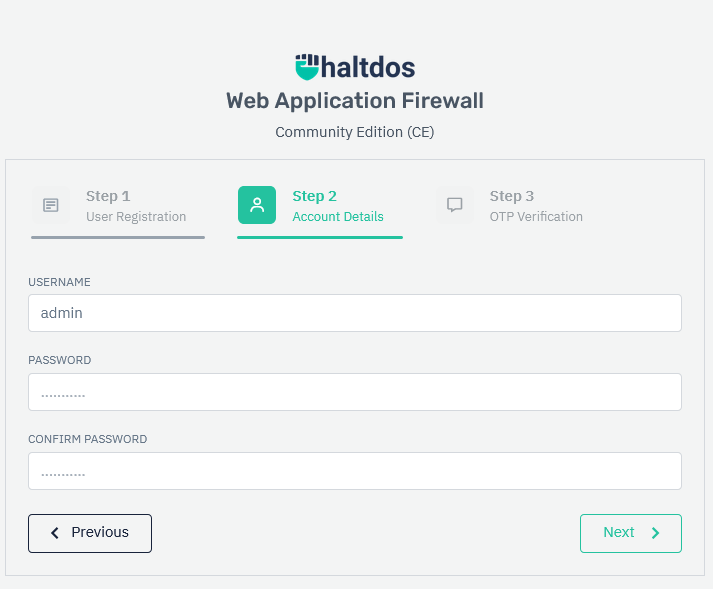Click the Haltdos fist logo icon
This screenshot has height=589, width=713.
point(307,67)
